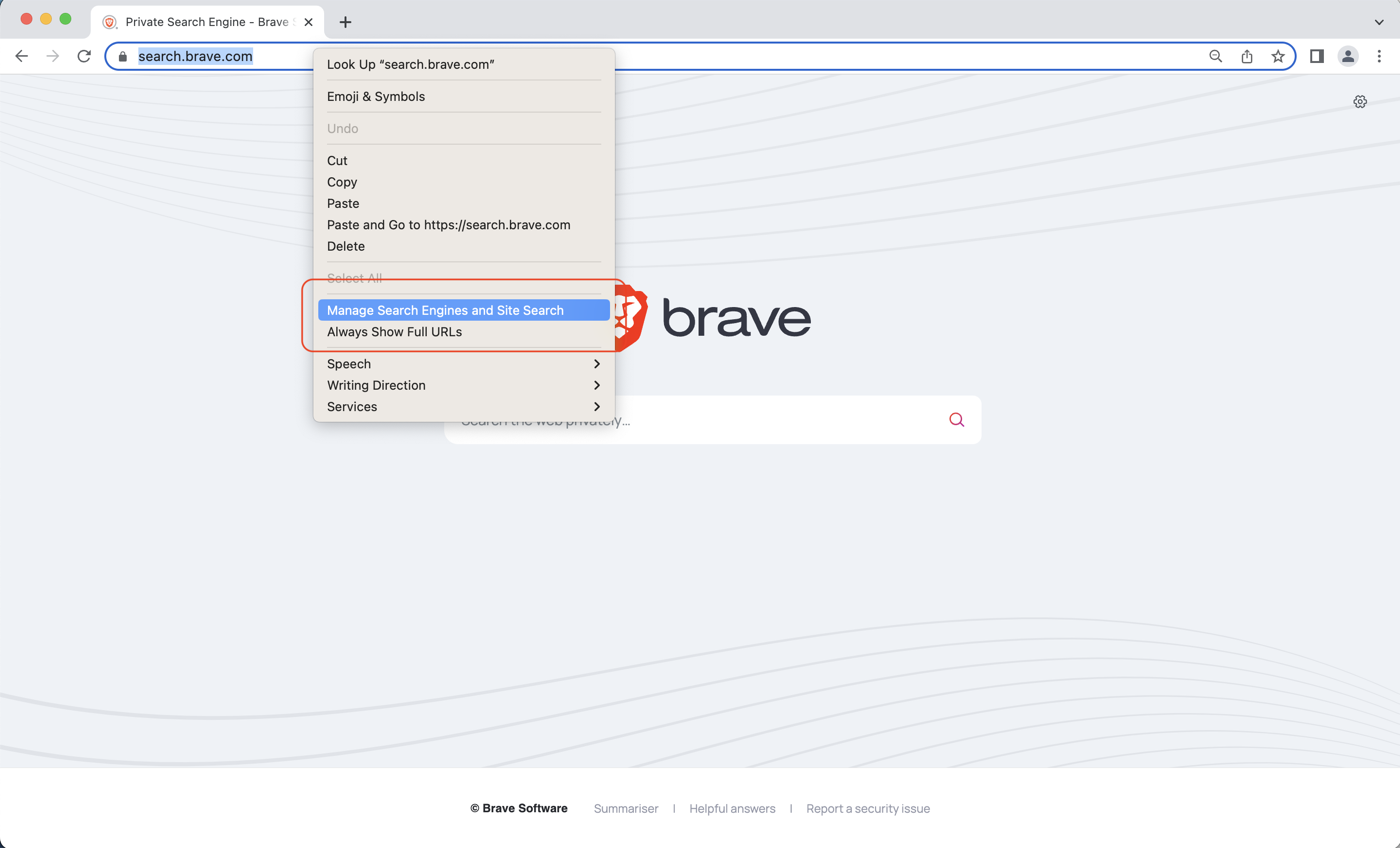Expand the Writing Direction submenu

(x=463, y=385)
